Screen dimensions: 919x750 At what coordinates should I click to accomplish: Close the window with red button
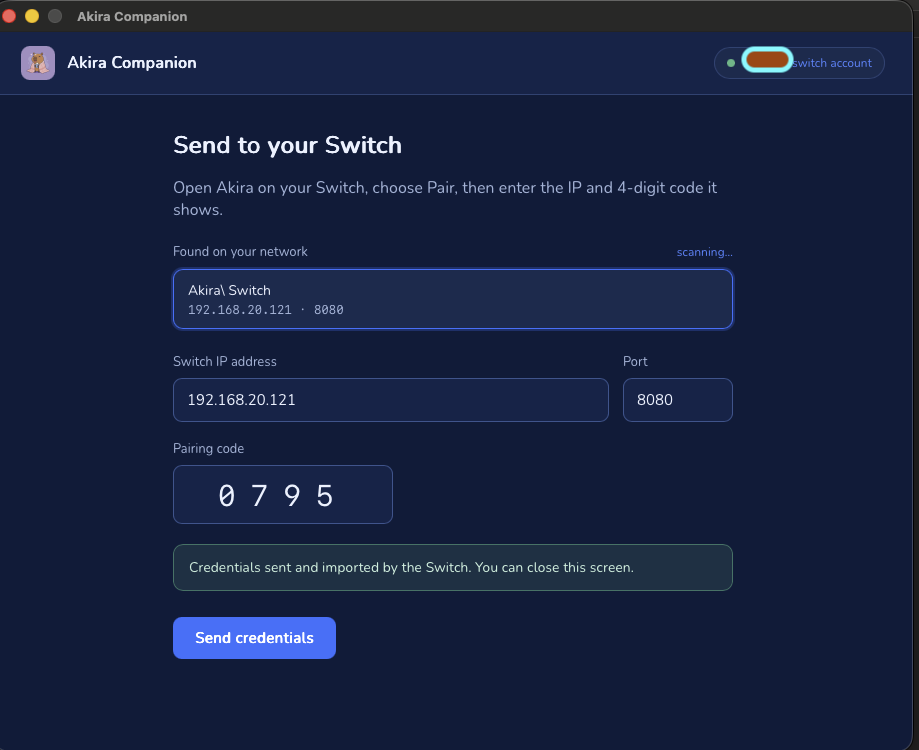pyautogui.click(x=9, y=16)
